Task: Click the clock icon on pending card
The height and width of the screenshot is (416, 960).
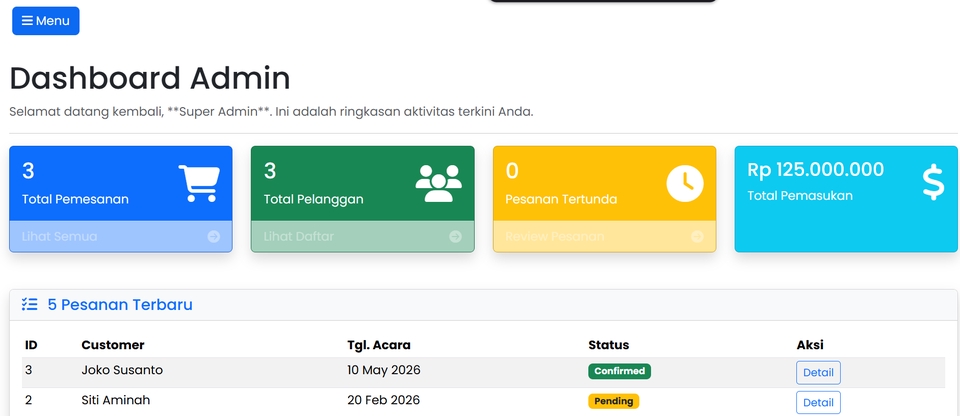Action: tap(685, 183)
